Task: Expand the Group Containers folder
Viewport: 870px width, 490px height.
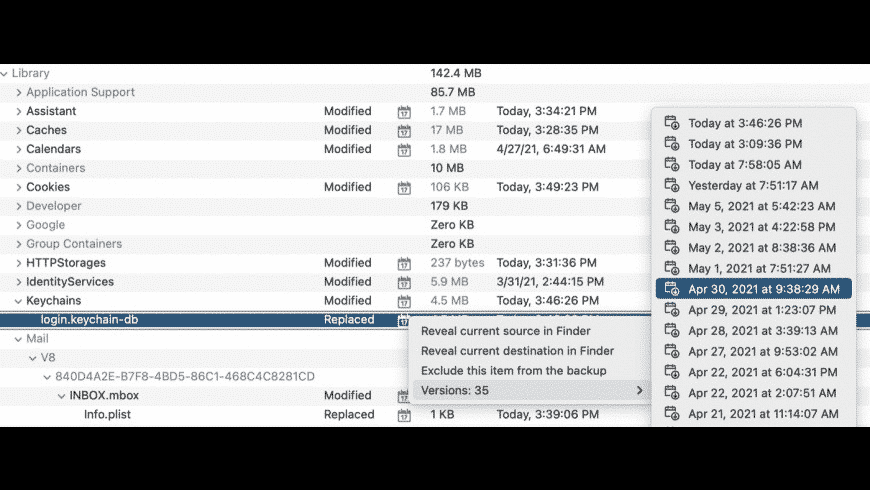Action: pos(19,244)
